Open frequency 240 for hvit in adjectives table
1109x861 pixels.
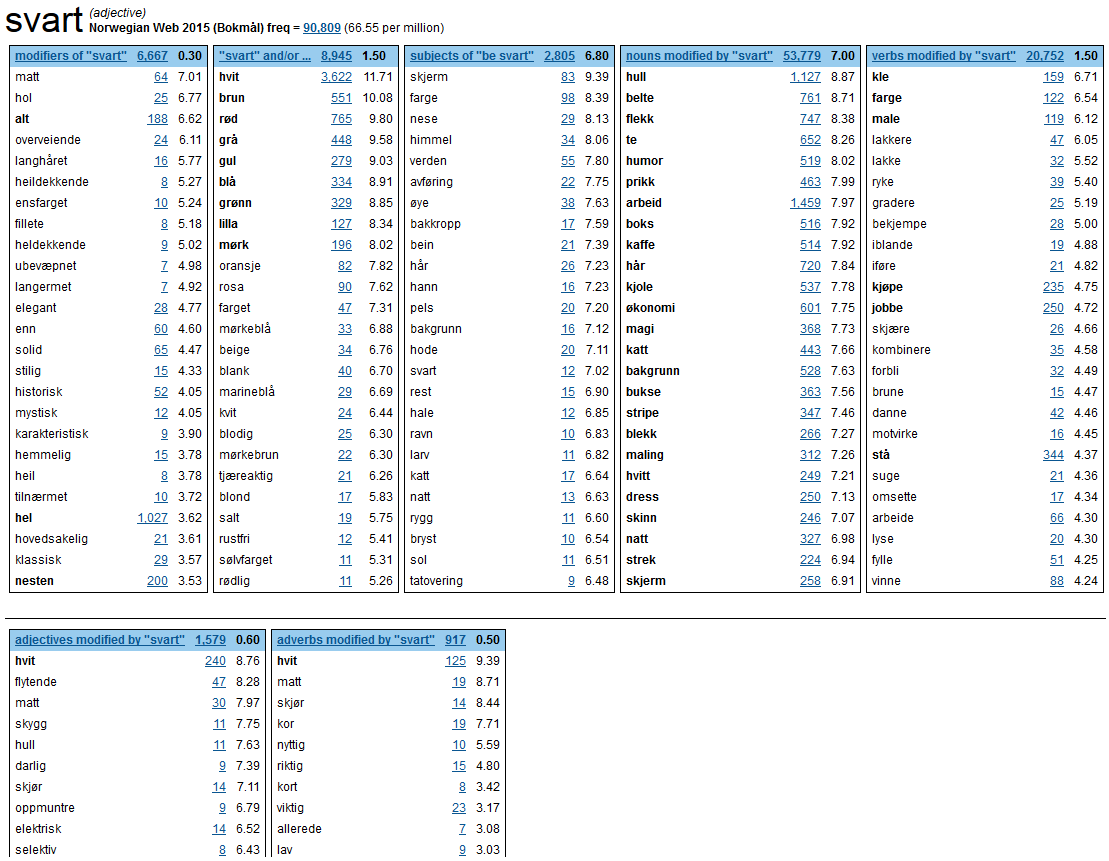215,661
